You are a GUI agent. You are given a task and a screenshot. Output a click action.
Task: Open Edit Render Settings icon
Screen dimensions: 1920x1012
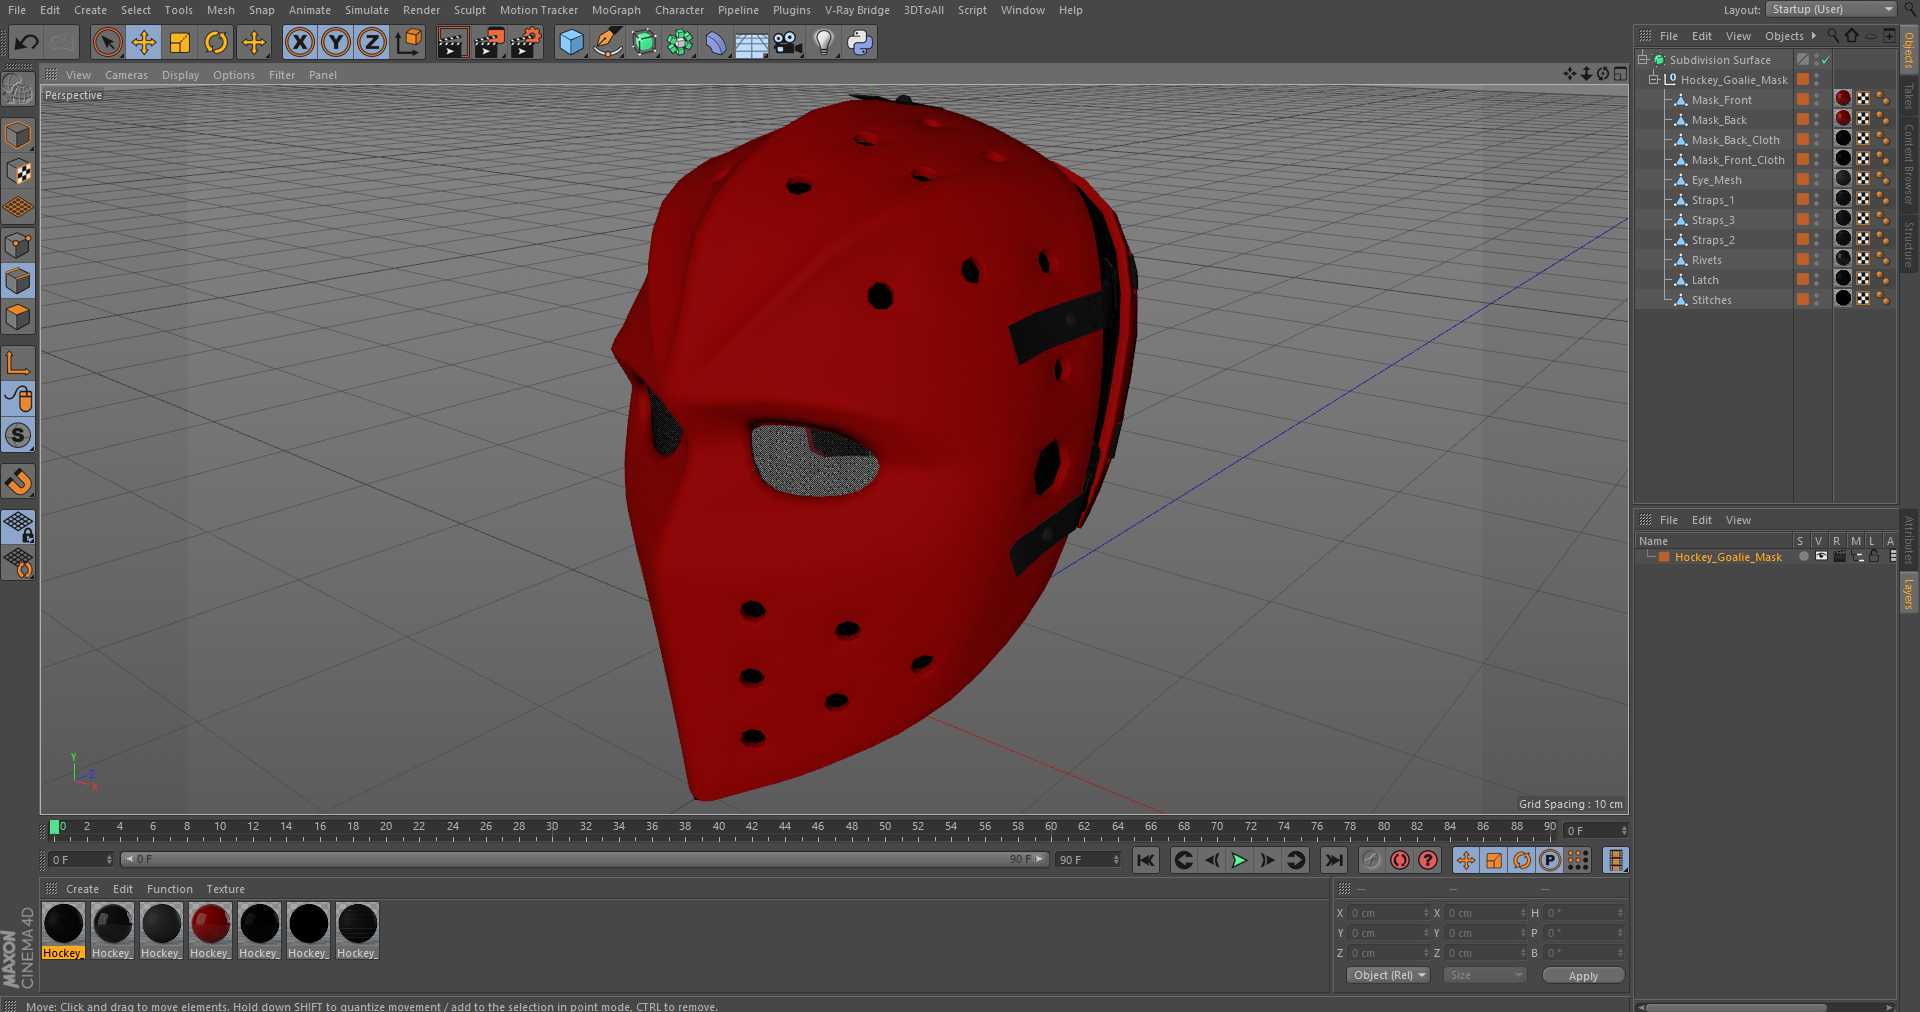pos(526,42)
